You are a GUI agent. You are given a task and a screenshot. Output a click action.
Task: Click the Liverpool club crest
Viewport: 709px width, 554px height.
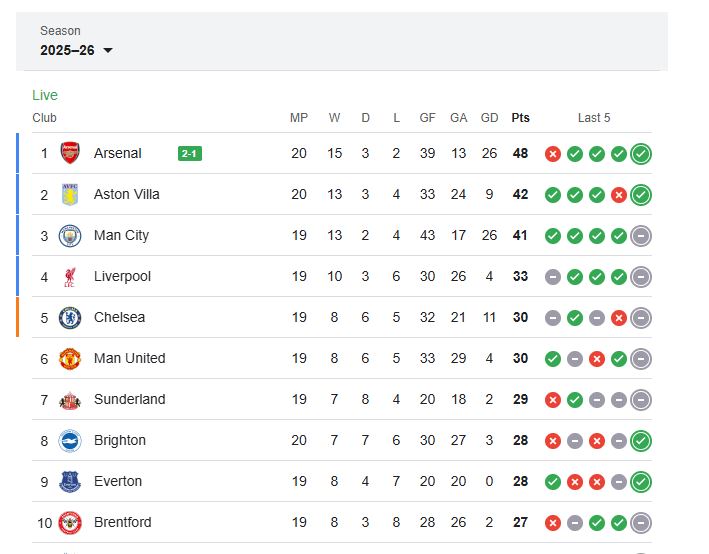click(70, 276)
